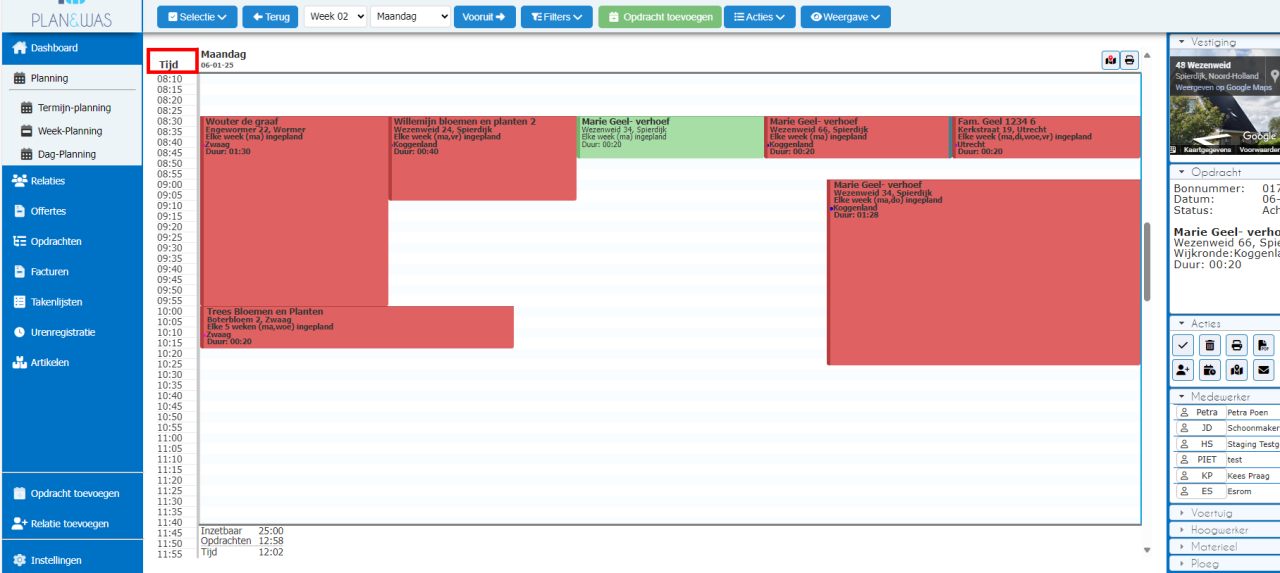Click the print icon above the day schedule
The width and height of the screenshot is (1280, 573).
coord(1129,60)
